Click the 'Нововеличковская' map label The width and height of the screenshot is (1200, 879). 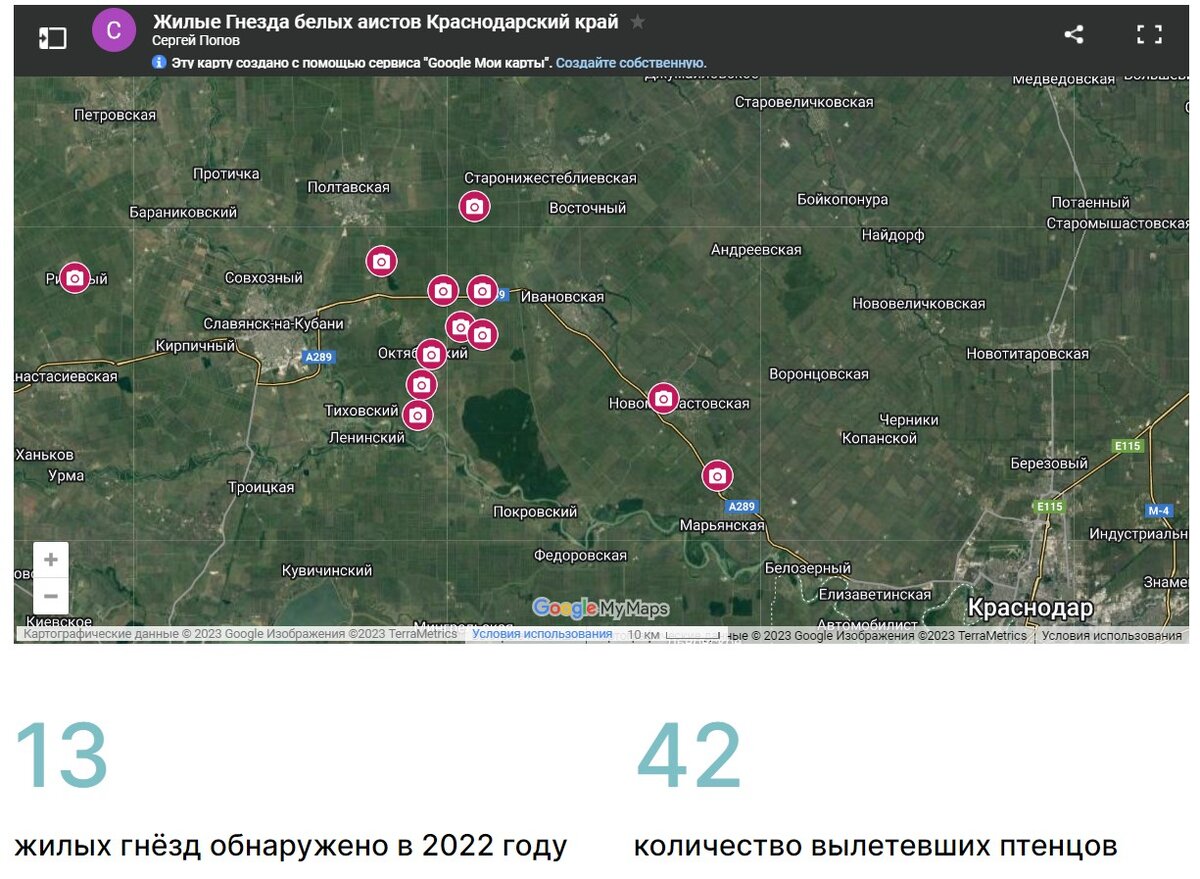(x=919, y=303)
